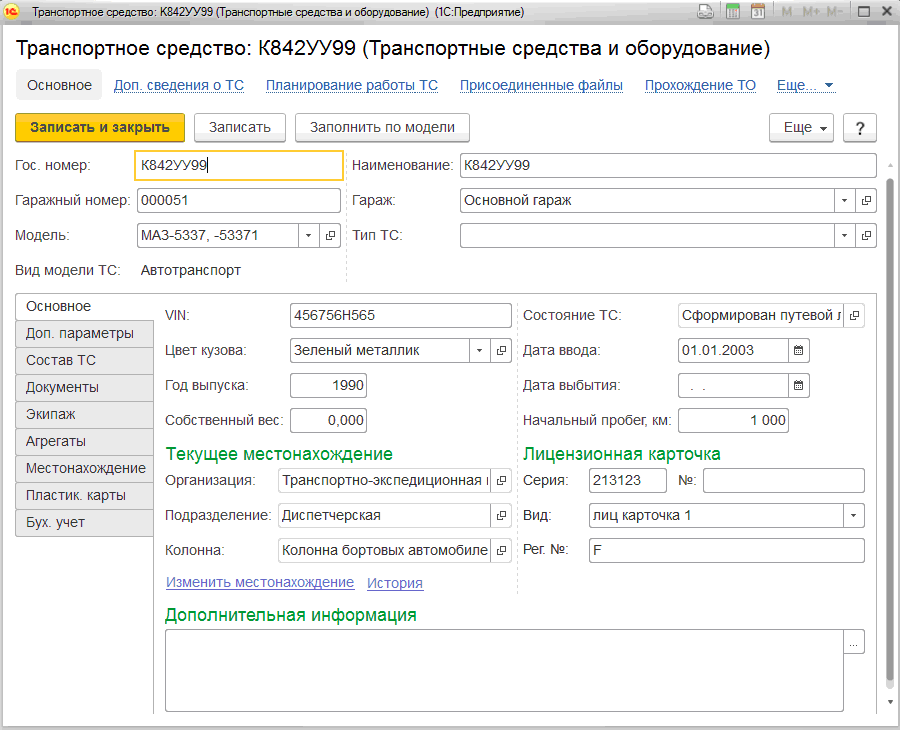
Task: Open the История link
Action: (x=394, y=582)
